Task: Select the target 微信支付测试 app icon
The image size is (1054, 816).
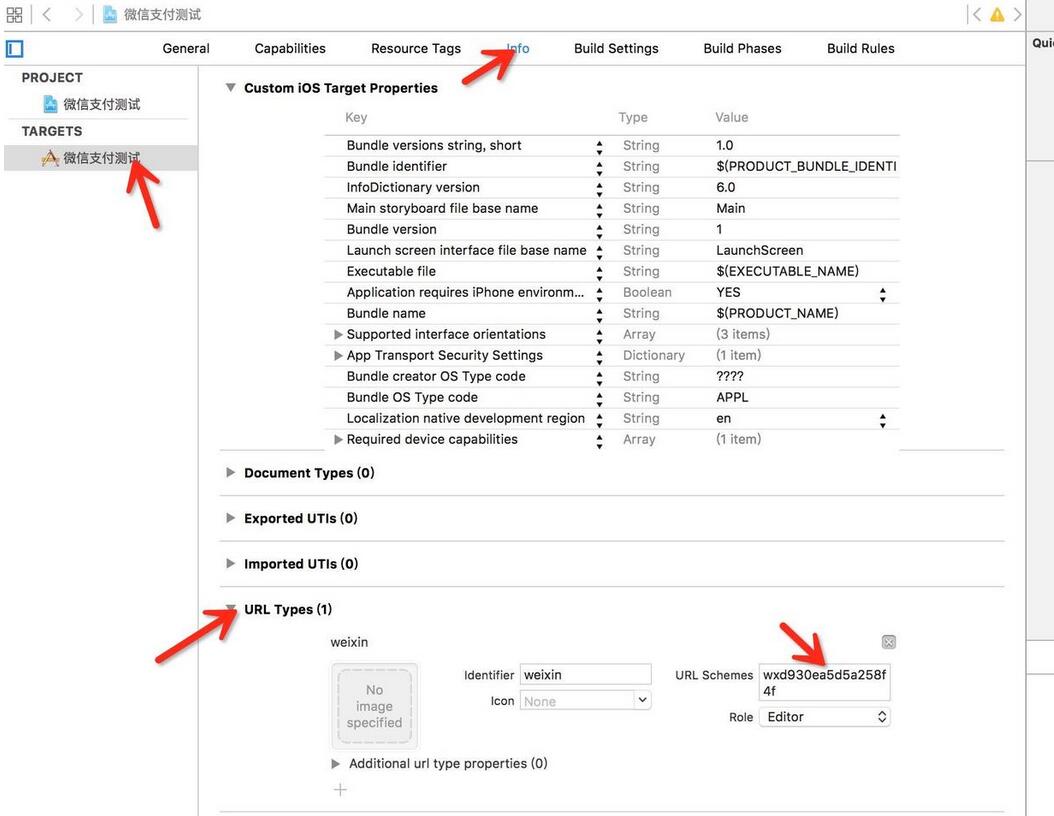Action: coord(50,158)
